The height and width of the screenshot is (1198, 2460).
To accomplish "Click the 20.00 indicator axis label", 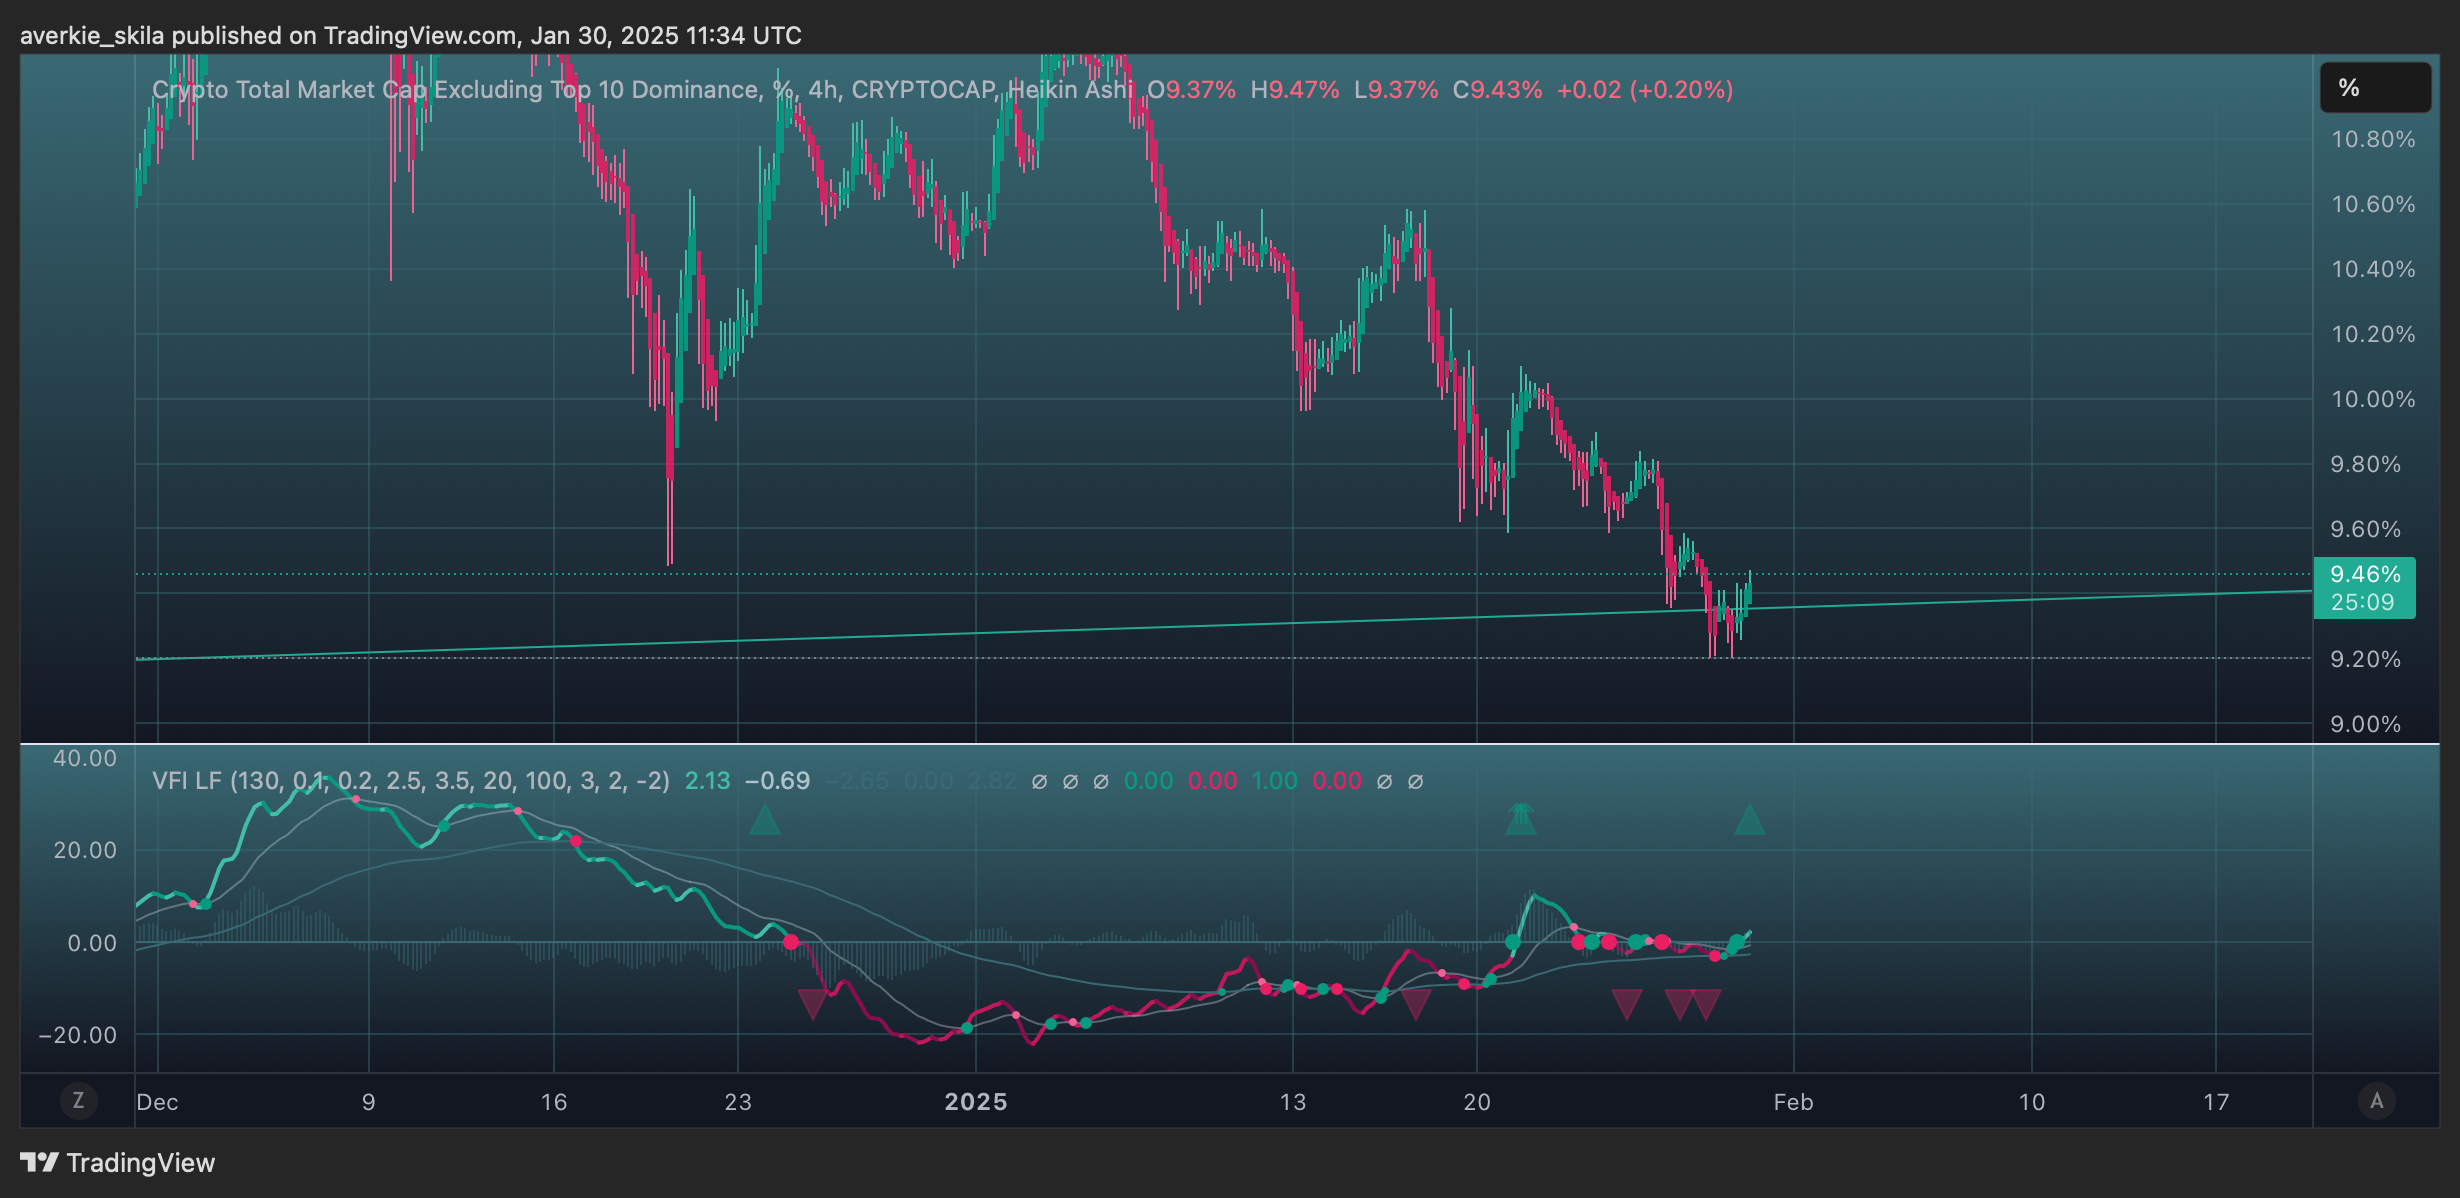I will 85,850.
